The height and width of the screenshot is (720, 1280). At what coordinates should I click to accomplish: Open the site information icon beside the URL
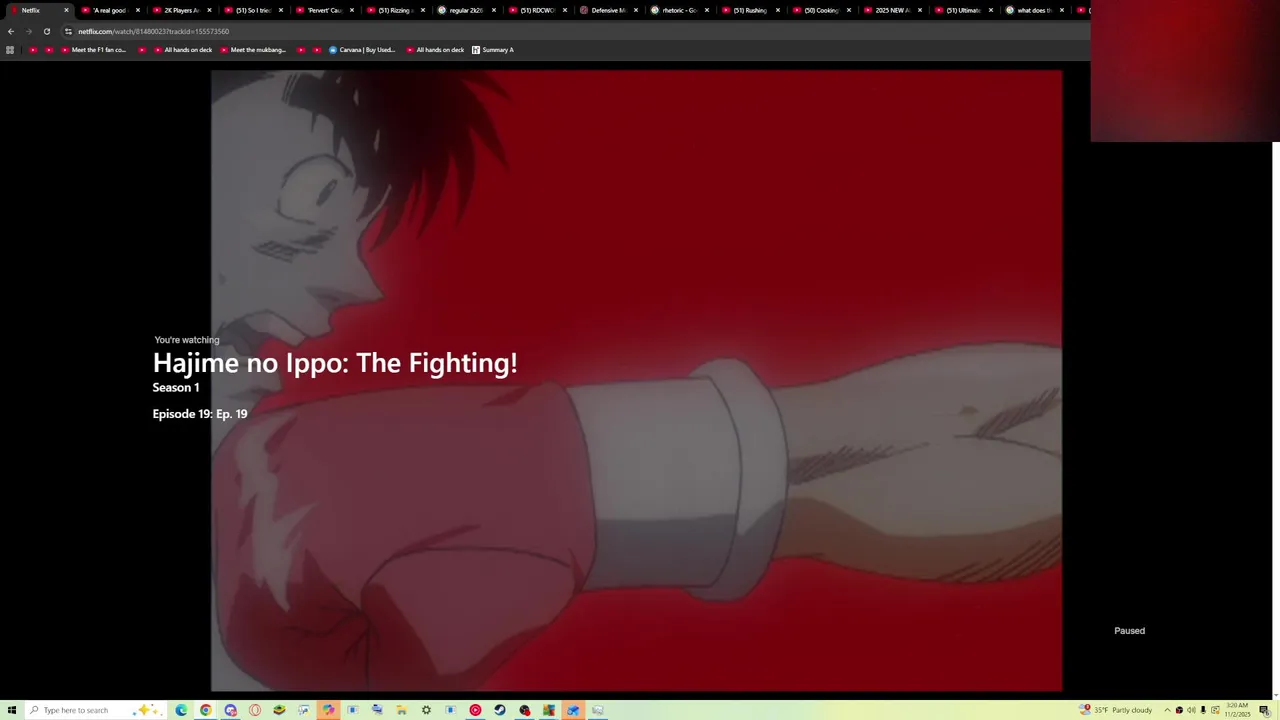[x=68, y=31]
